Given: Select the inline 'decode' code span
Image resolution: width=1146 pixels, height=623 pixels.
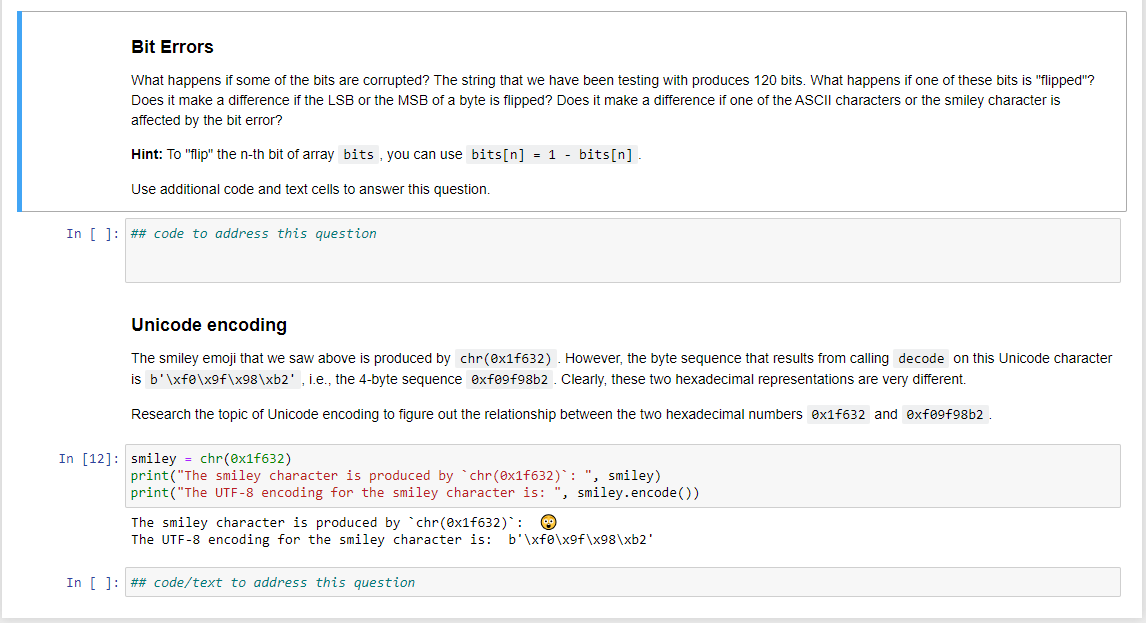Looking at the screenshot, I should click(x=921, y=358).
